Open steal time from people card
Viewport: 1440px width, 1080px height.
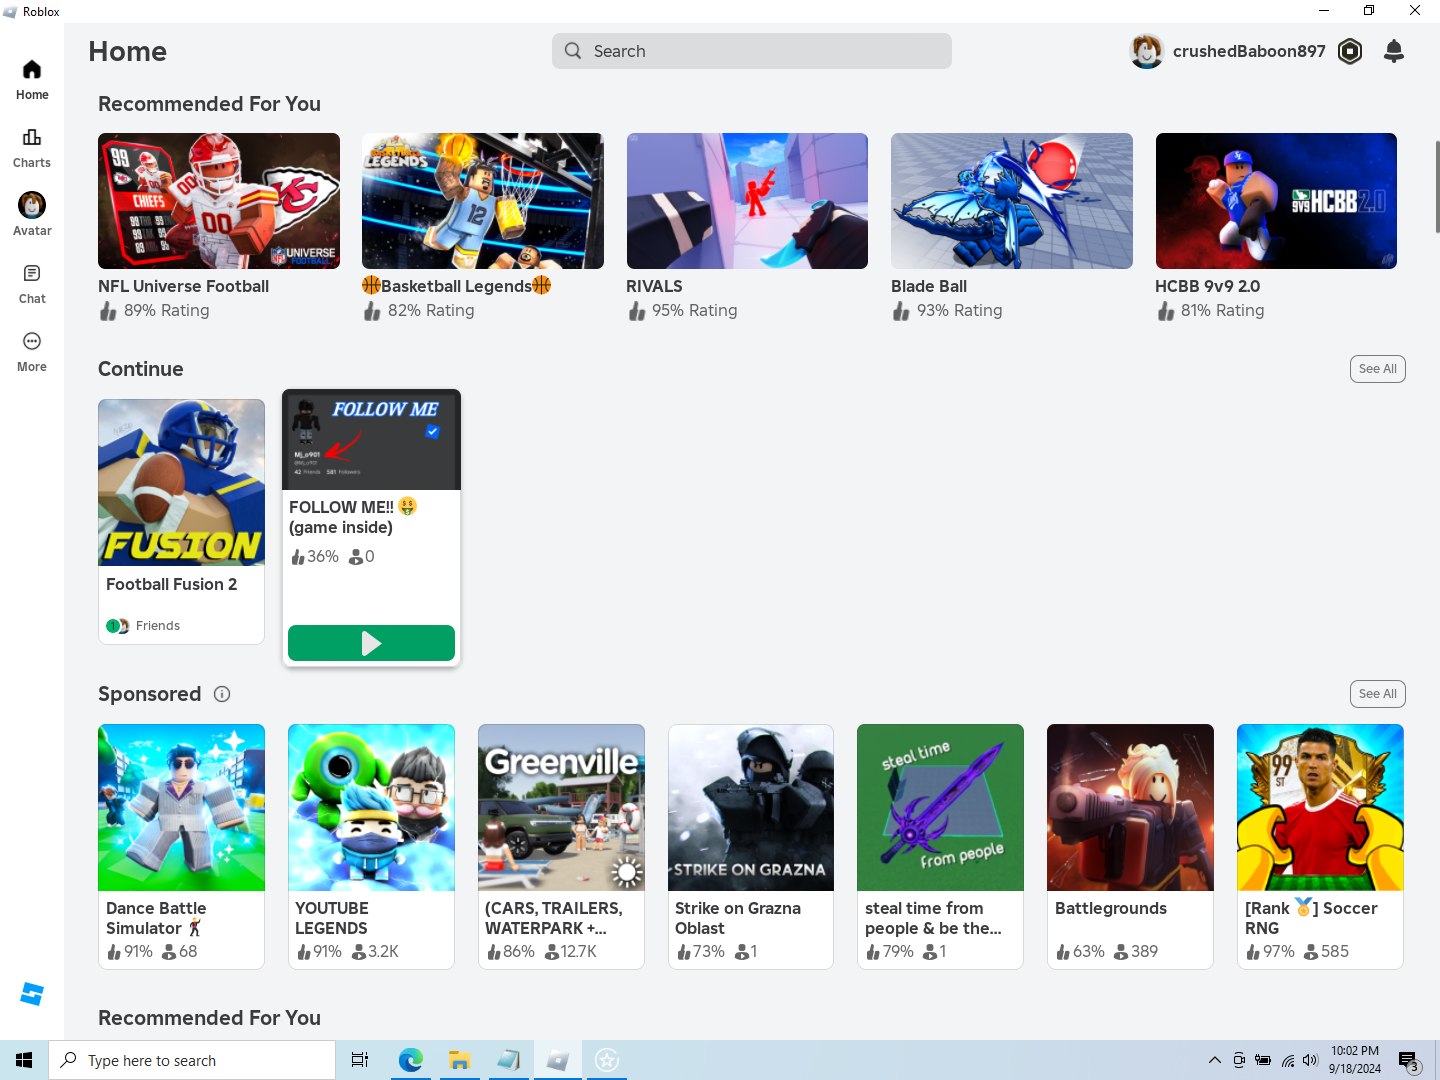pyautogui.click(x=940, y=847)
